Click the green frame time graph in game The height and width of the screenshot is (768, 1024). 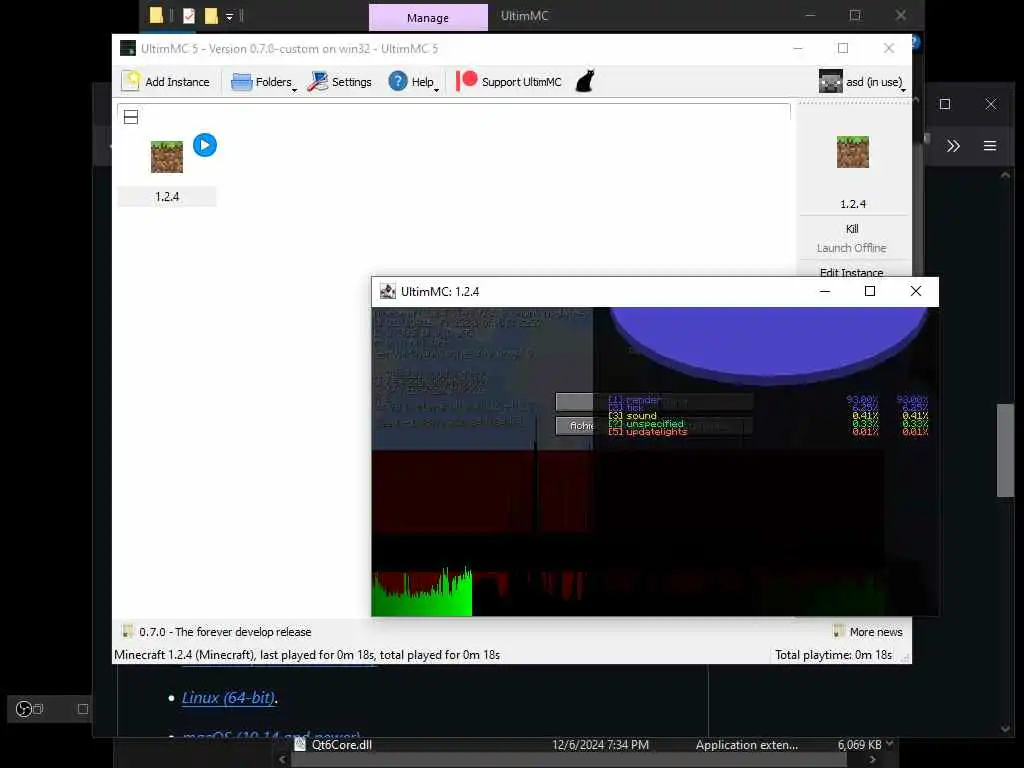422,593
